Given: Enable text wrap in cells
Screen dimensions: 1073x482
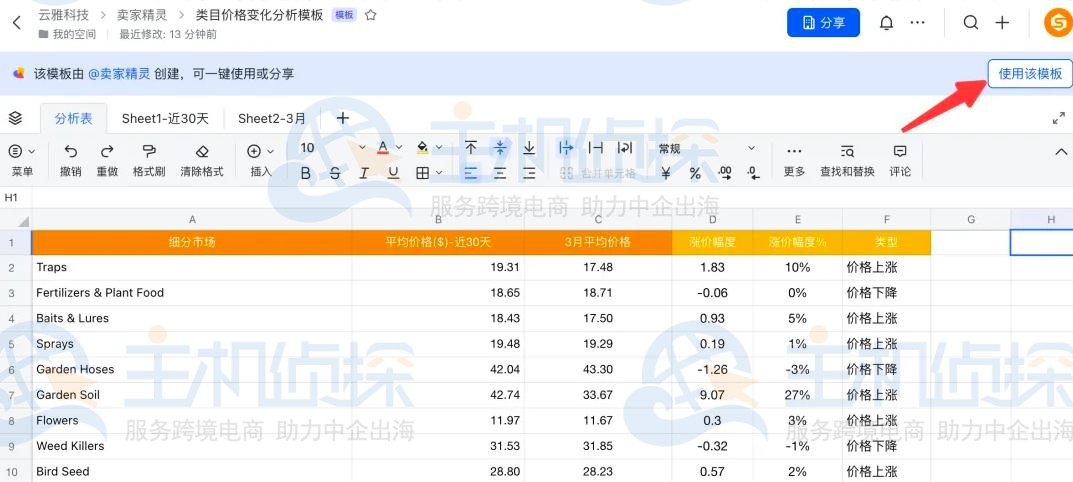Looking at the screenshot, I should 625,148.
